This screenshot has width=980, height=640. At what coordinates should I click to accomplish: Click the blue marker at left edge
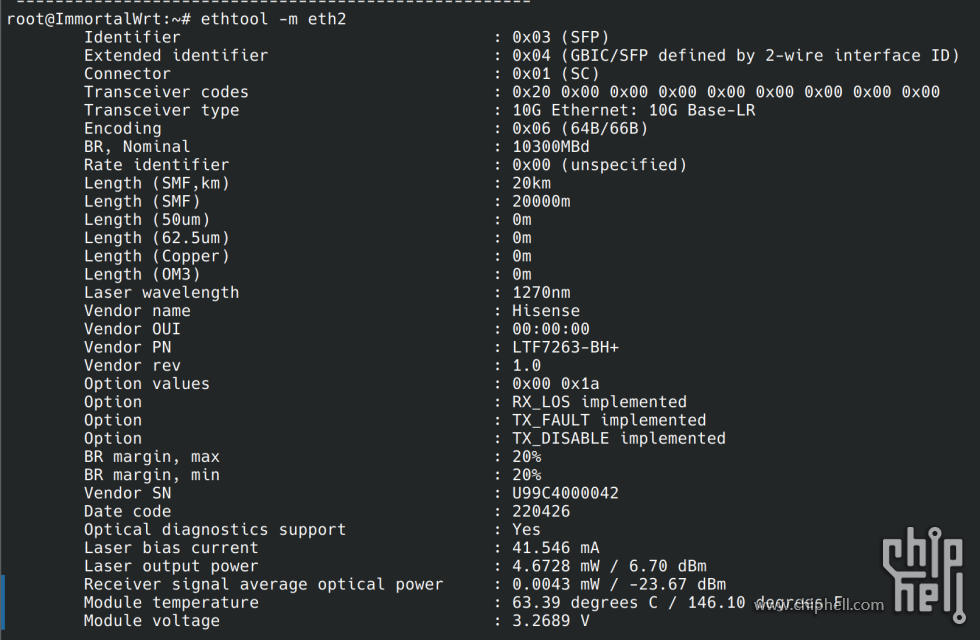[2, 602]
